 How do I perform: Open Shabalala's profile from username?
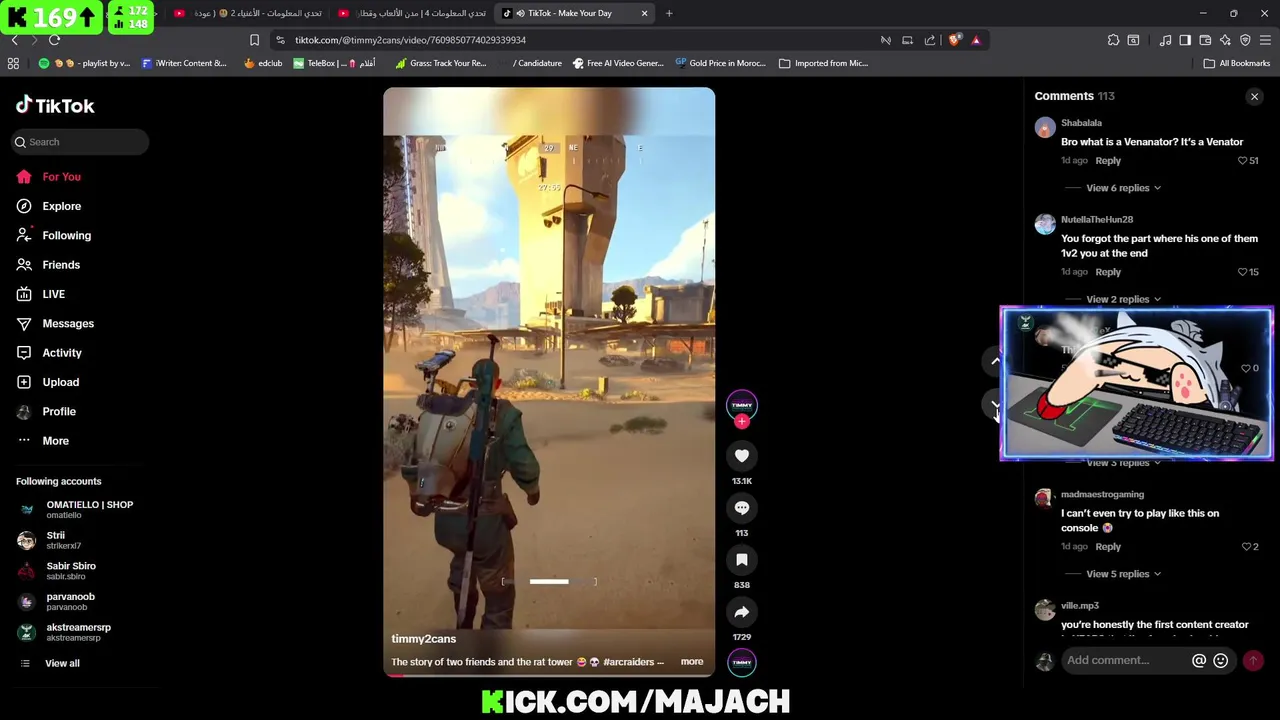(x=1081, y=123)
